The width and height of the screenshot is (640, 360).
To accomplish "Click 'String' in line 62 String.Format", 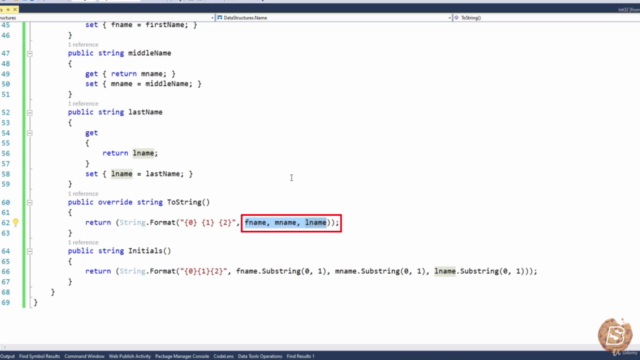I will tap(132, 223).
